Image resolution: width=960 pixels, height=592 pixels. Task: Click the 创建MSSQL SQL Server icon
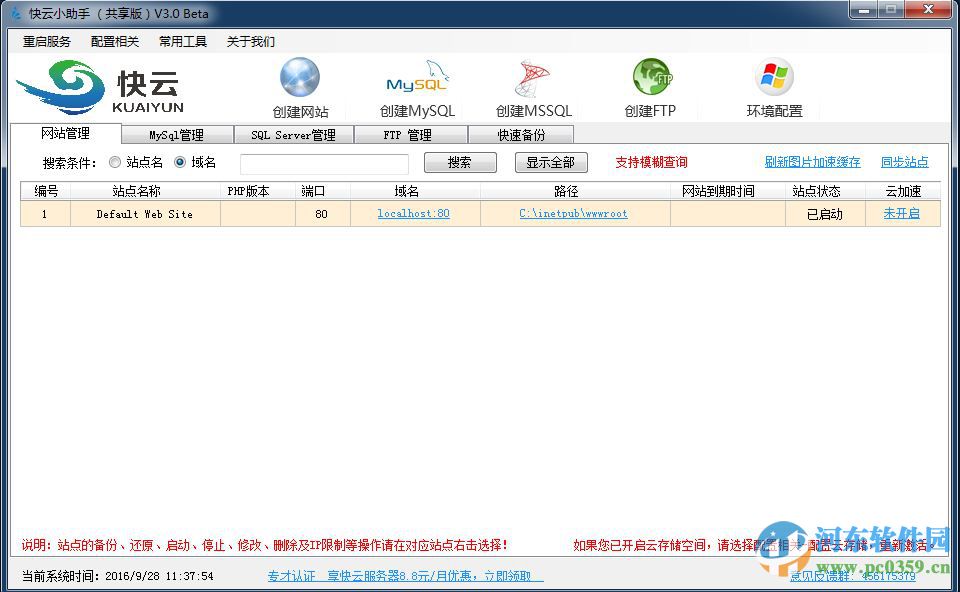533,78
